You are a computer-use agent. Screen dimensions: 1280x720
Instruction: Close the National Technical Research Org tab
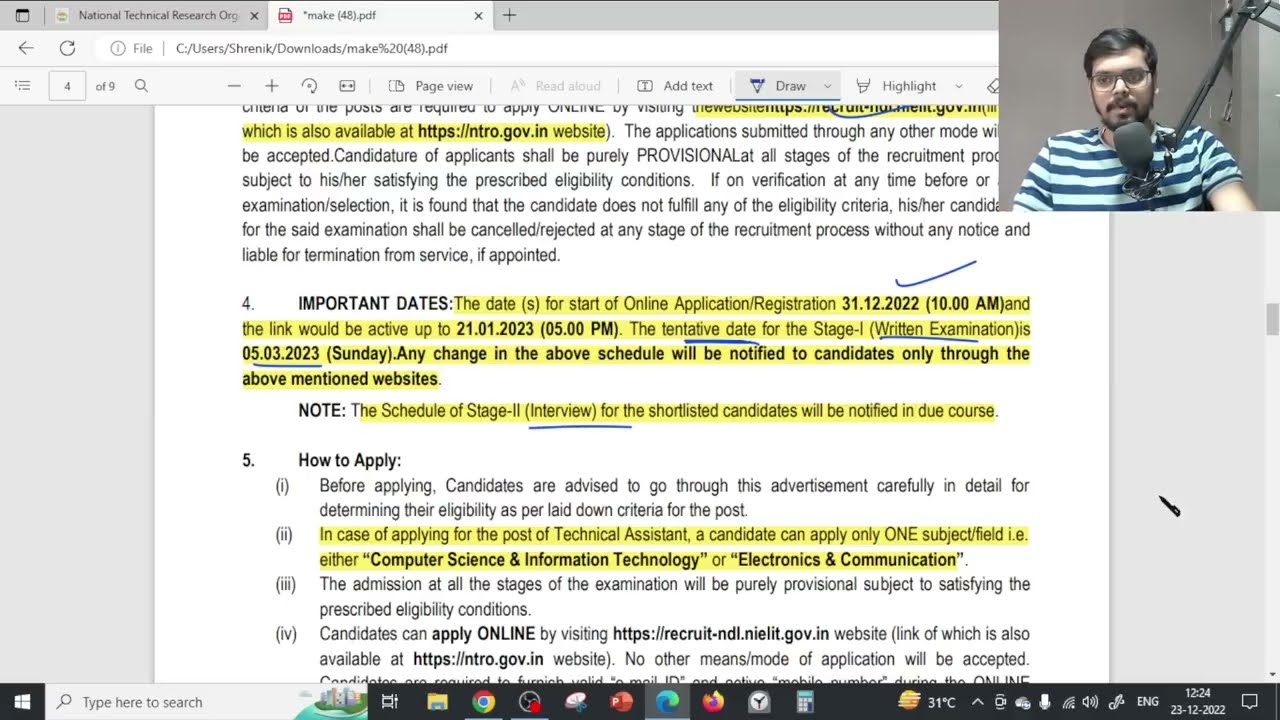(254, 15)
